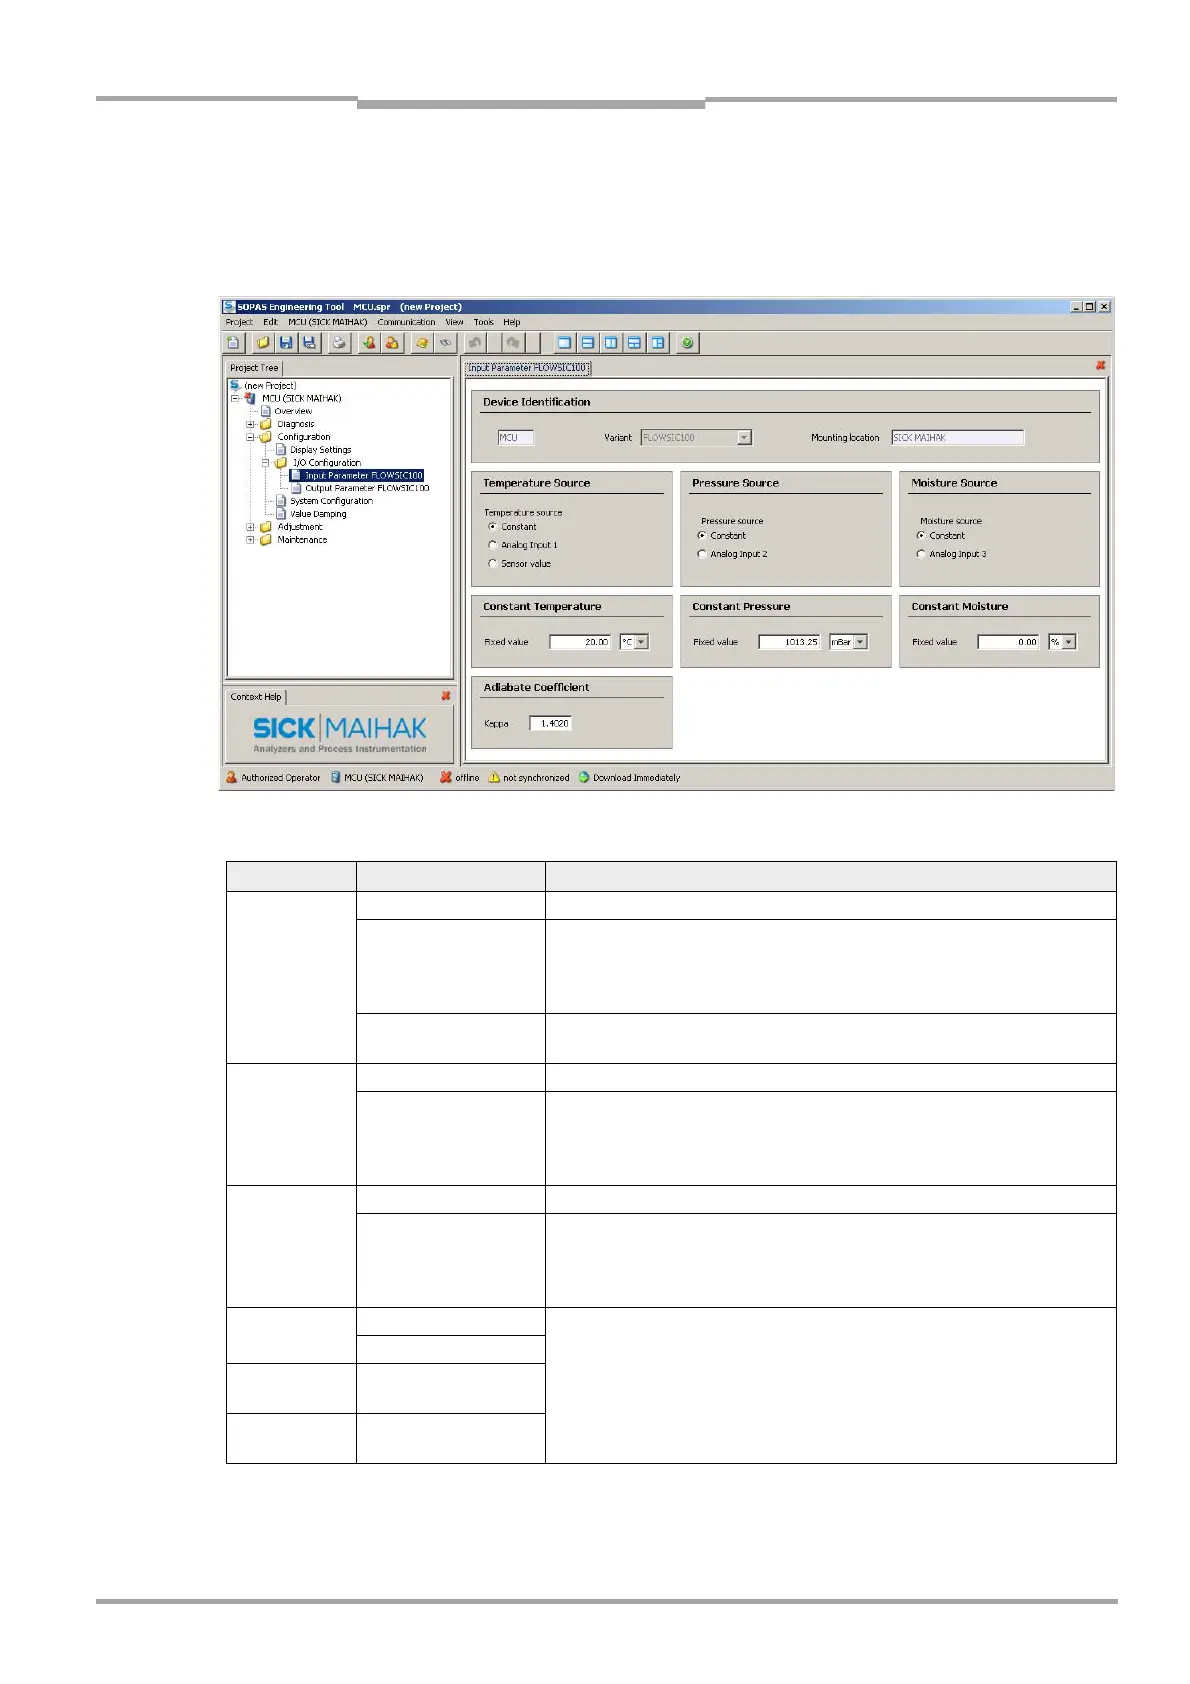Screen dimensions: 1190x1684
Task: Select Overview in the project tree
Action: pos(293,411)
